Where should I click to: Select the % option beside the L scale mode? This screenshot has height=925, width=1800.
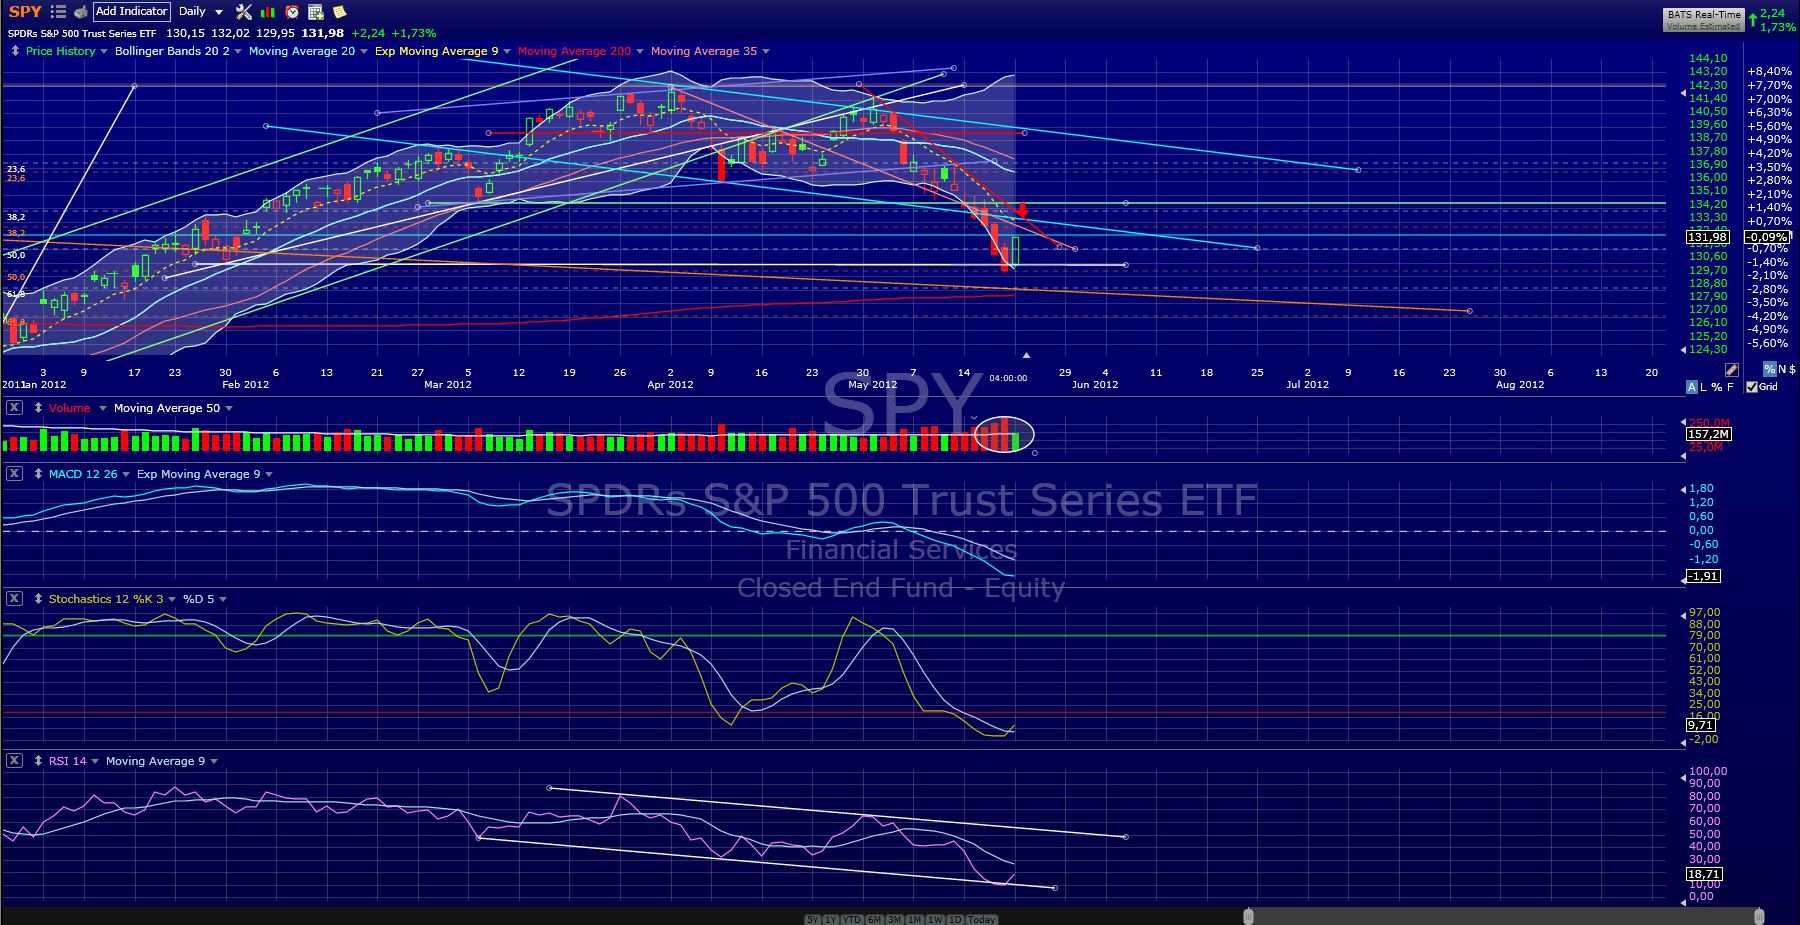[1717, 387]
